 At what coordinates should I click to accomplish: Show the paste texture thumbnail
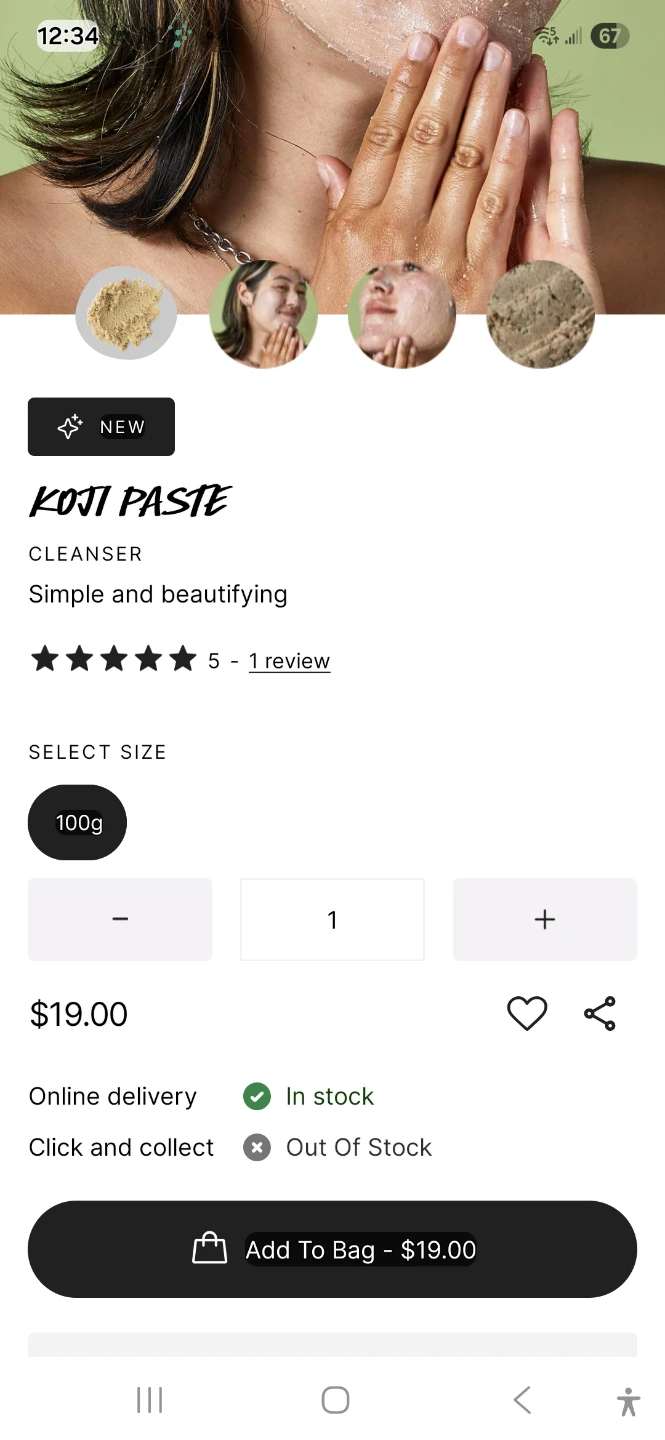click(540, 314)
